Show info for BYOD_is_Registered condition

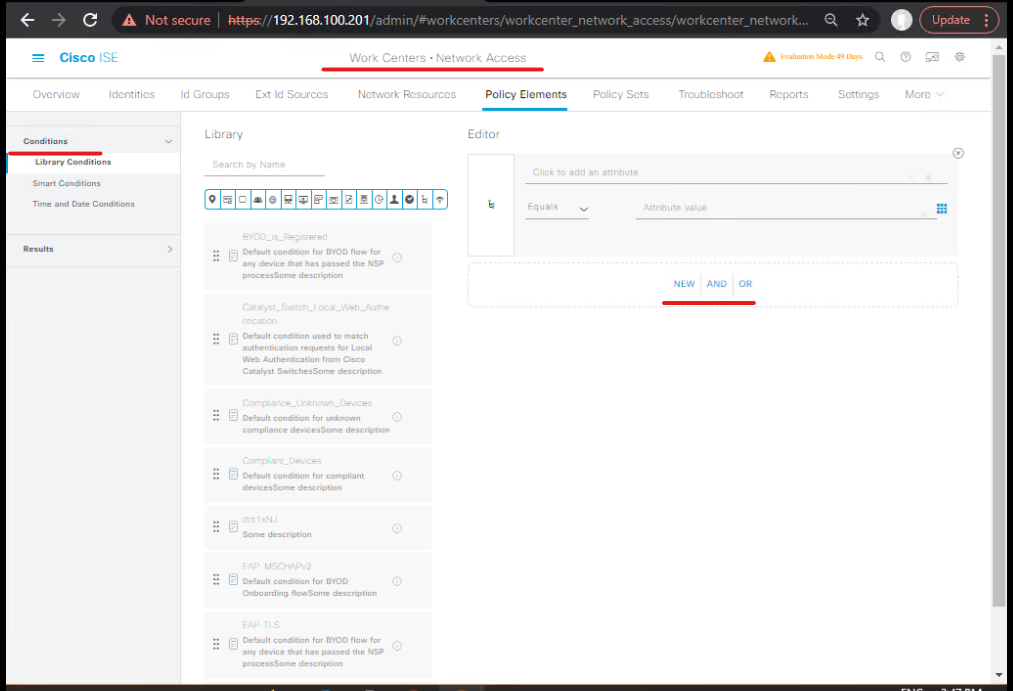[x=397, y=258]
